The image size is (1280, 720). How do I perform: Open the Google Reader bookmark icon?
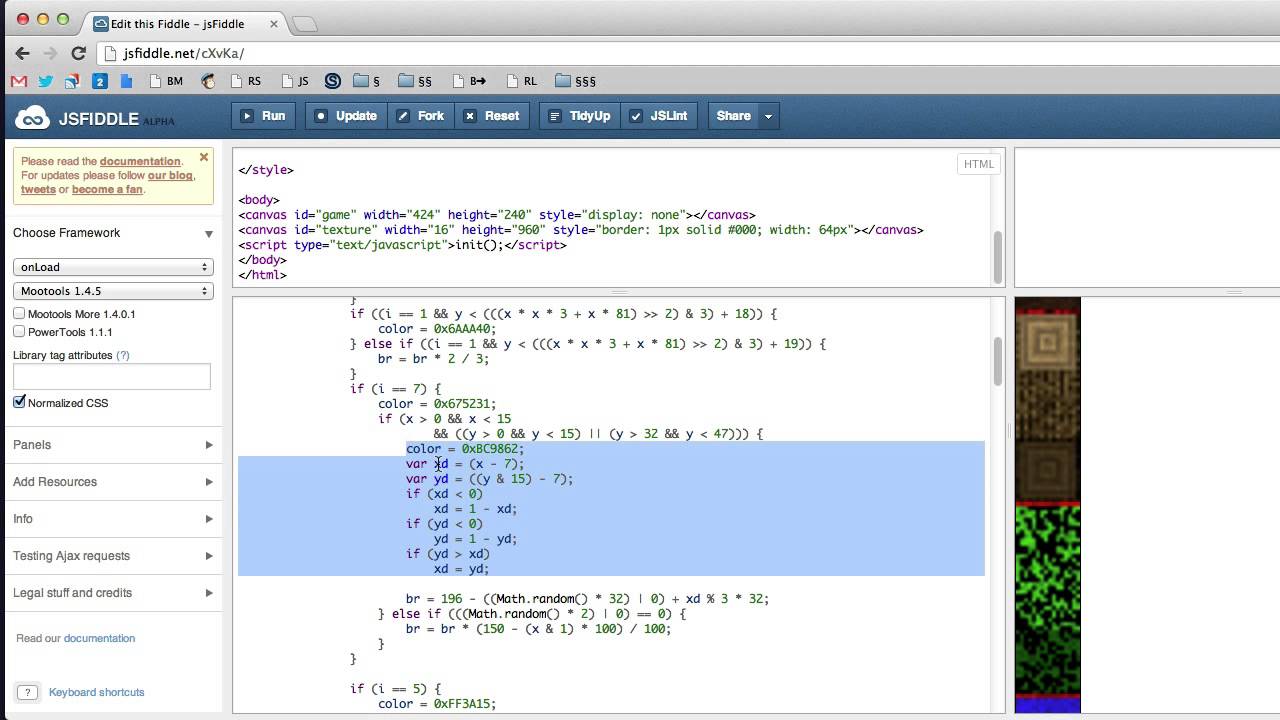click(x=72, y=81)
